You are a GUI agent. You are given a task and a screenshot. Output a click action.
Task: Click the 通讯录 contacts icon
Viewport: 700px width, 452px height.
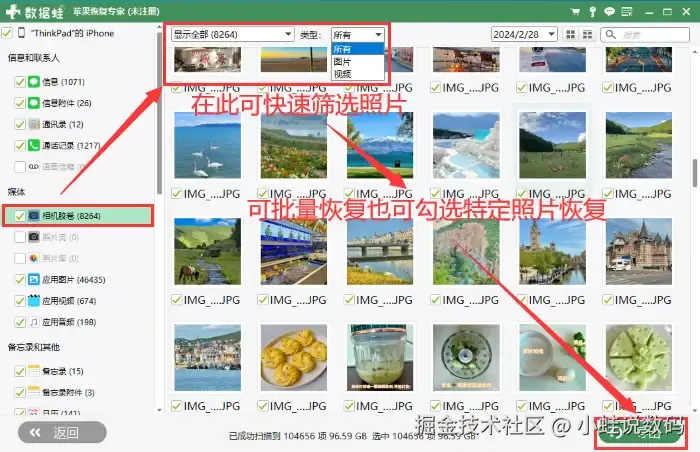[34, 124]
